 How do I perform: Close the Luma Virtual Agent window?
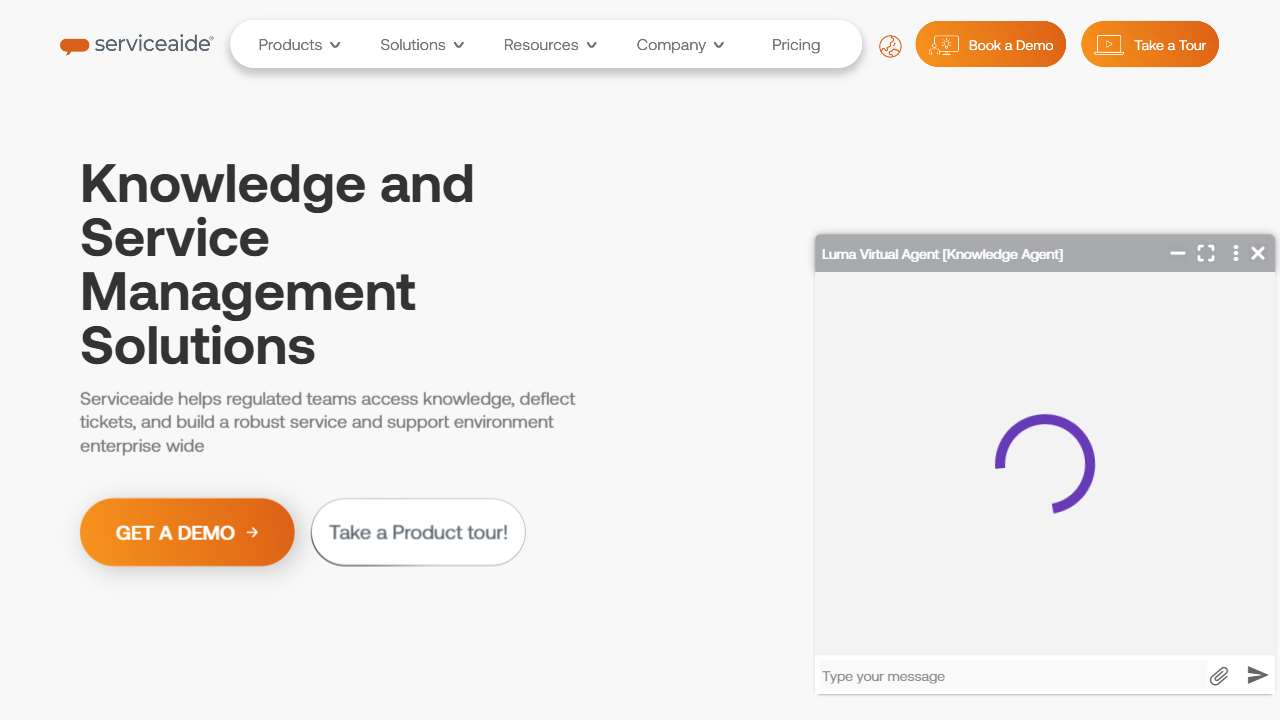[1258, 254]
